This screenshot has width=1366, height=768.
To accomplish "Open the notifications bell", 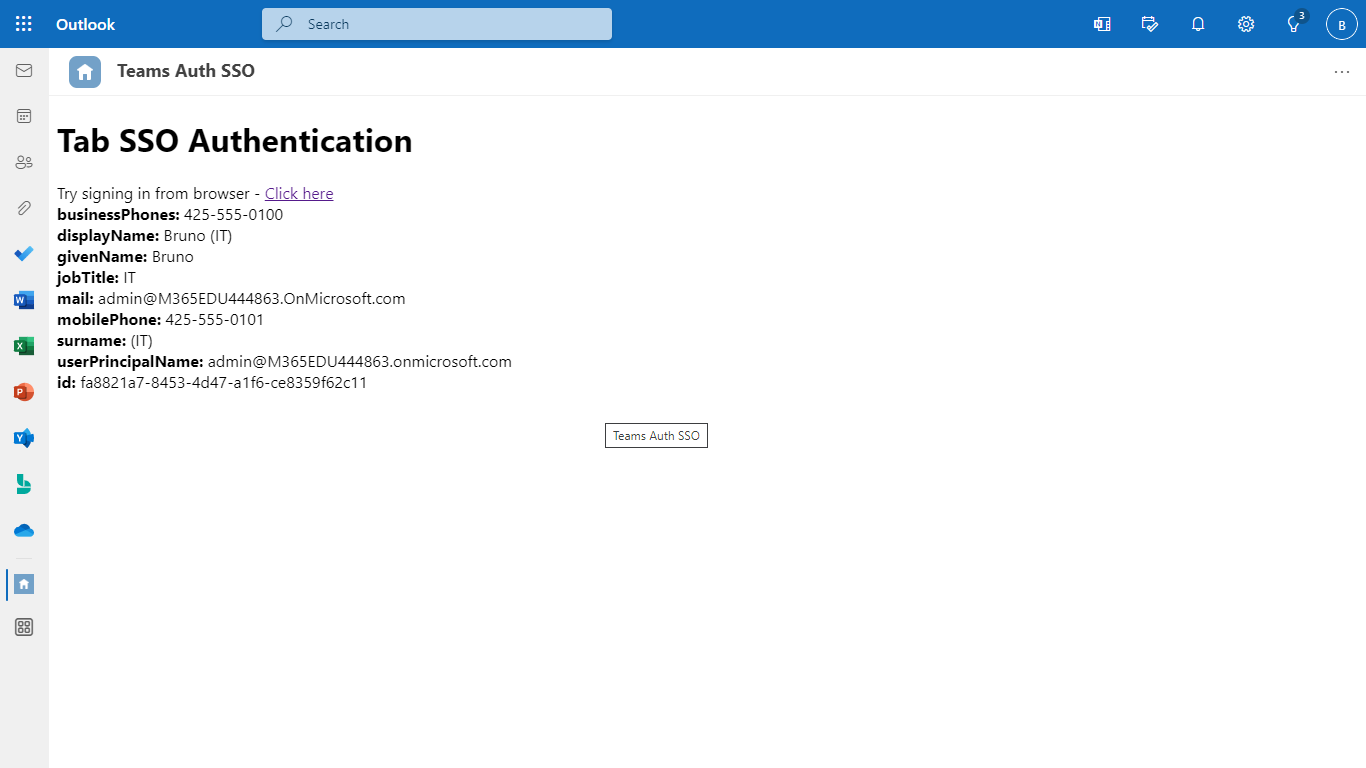I will 1198,24.
